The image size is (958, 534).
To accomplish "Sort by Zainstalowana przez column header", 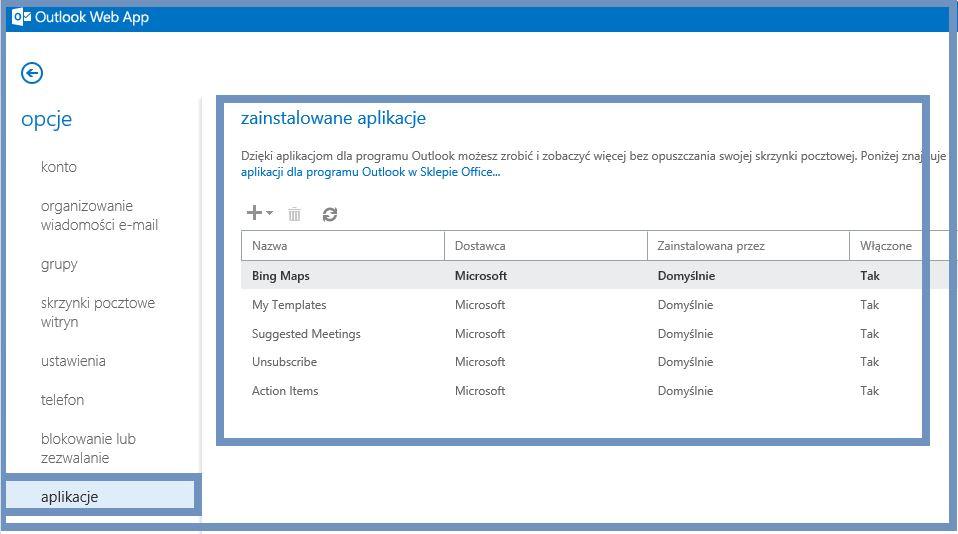I will pyautogui.click(x=748, y=246).
